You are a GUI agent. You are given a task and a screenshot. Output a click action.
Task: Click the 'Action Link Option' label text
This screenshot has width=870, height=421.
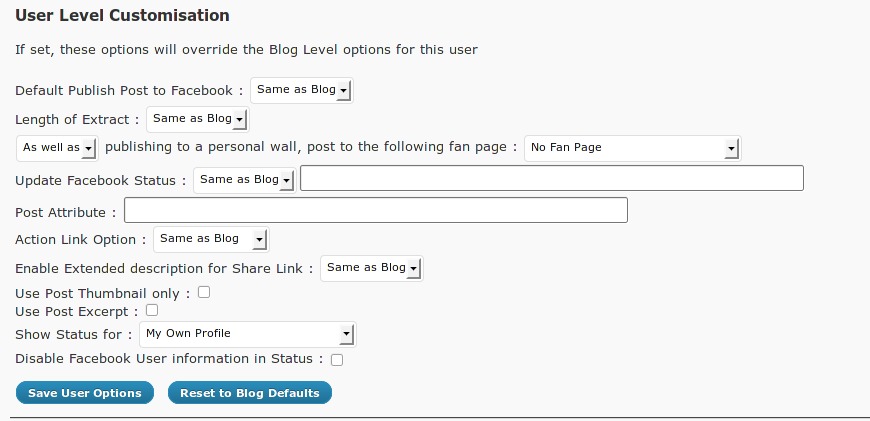(x=75, y=240)
